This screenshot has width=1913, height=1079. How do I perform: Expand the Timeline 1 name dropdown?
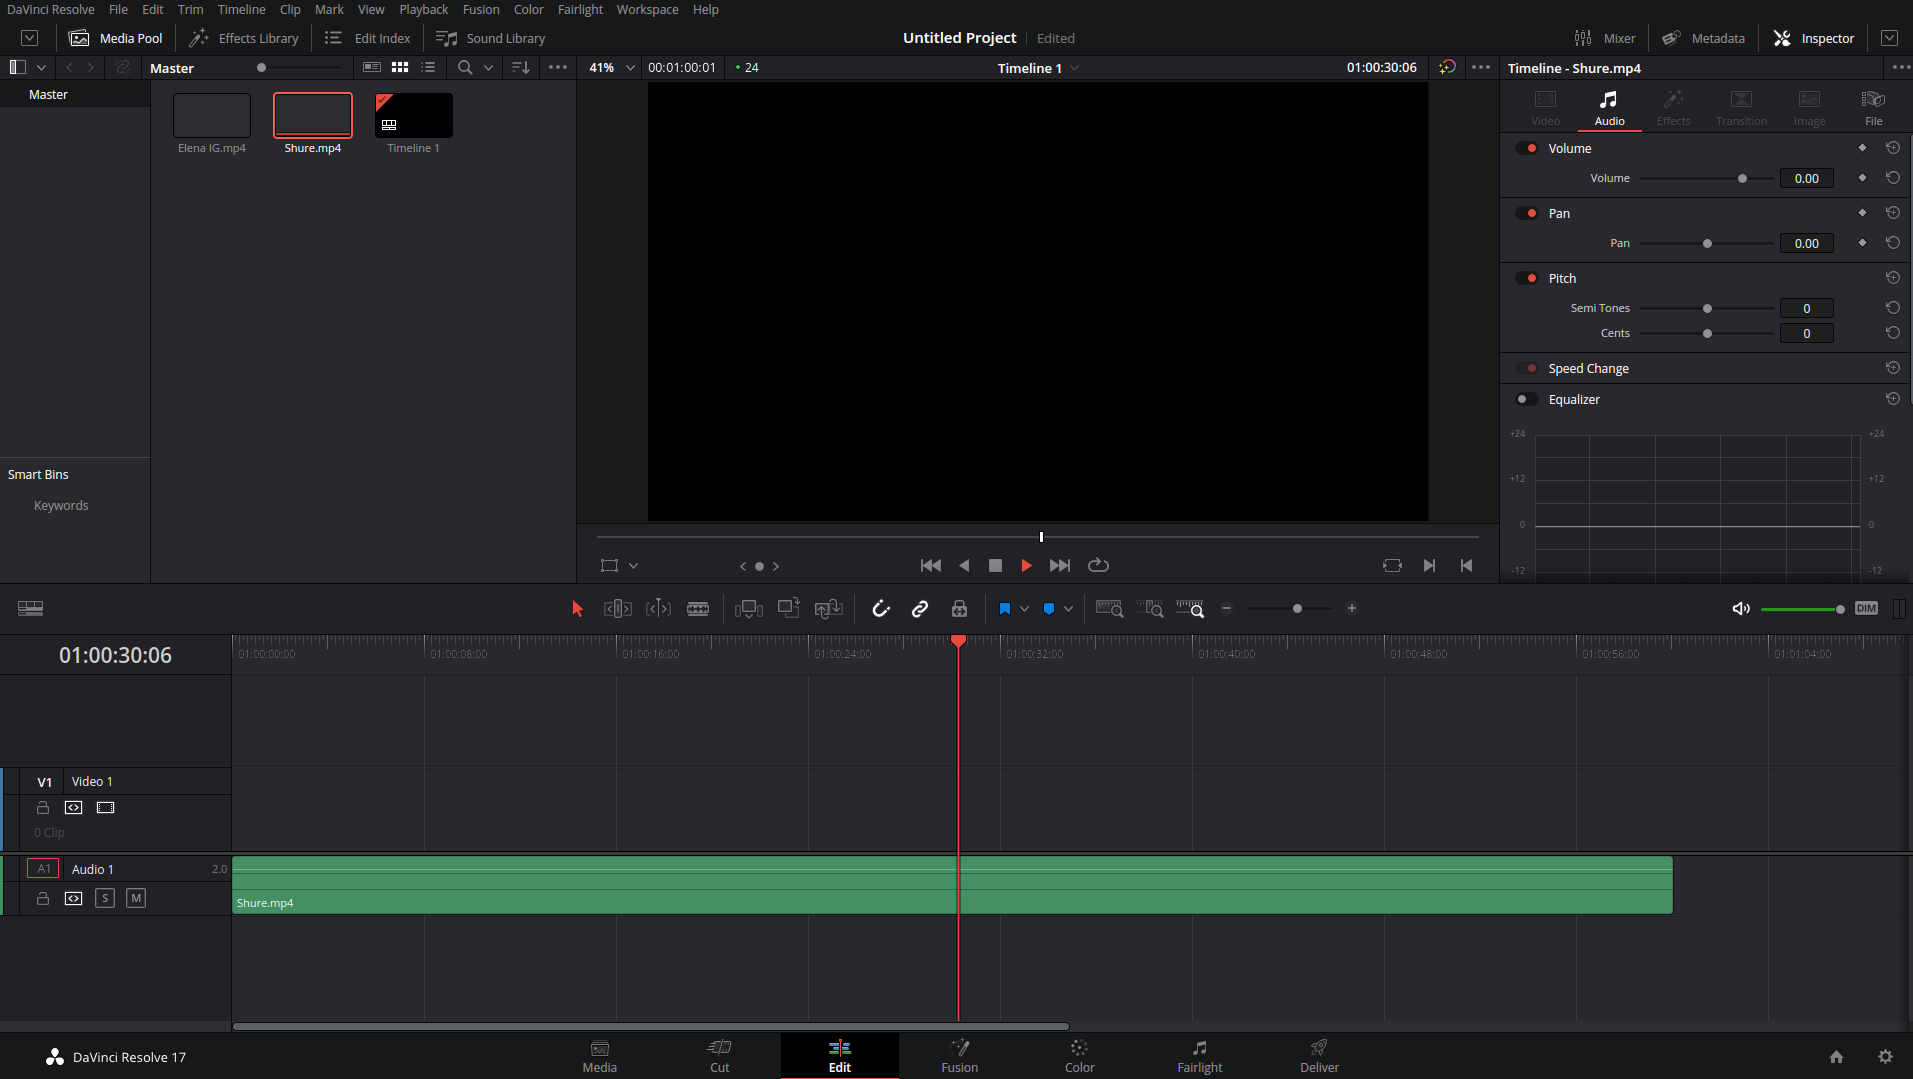[1075, 68]
